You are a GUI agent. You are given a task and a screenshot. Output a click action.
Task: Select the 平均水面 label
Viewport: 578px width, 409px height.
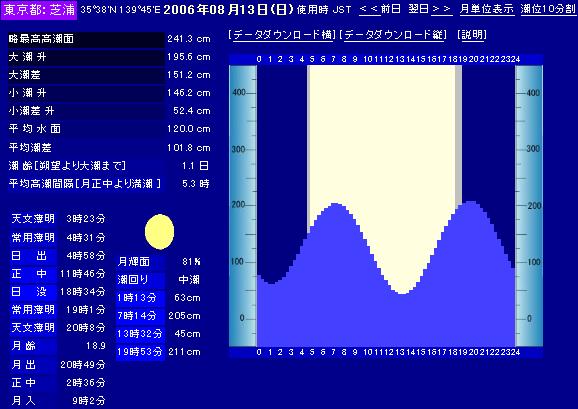coord(35,129)
